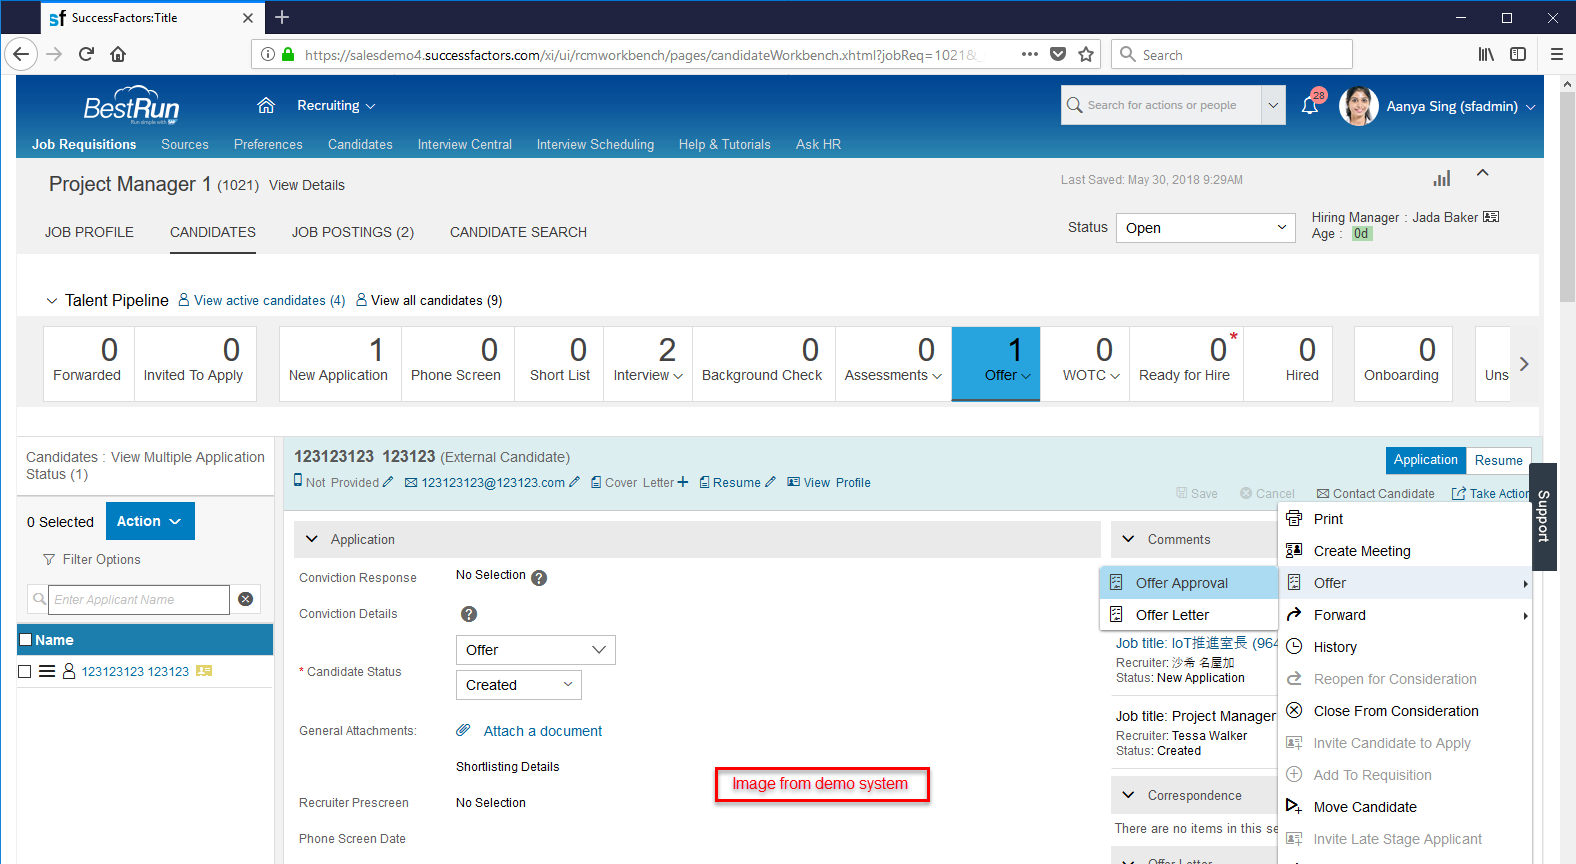Click the Search for actions or people box
1576x864 pixels.
coord(1161,105)
